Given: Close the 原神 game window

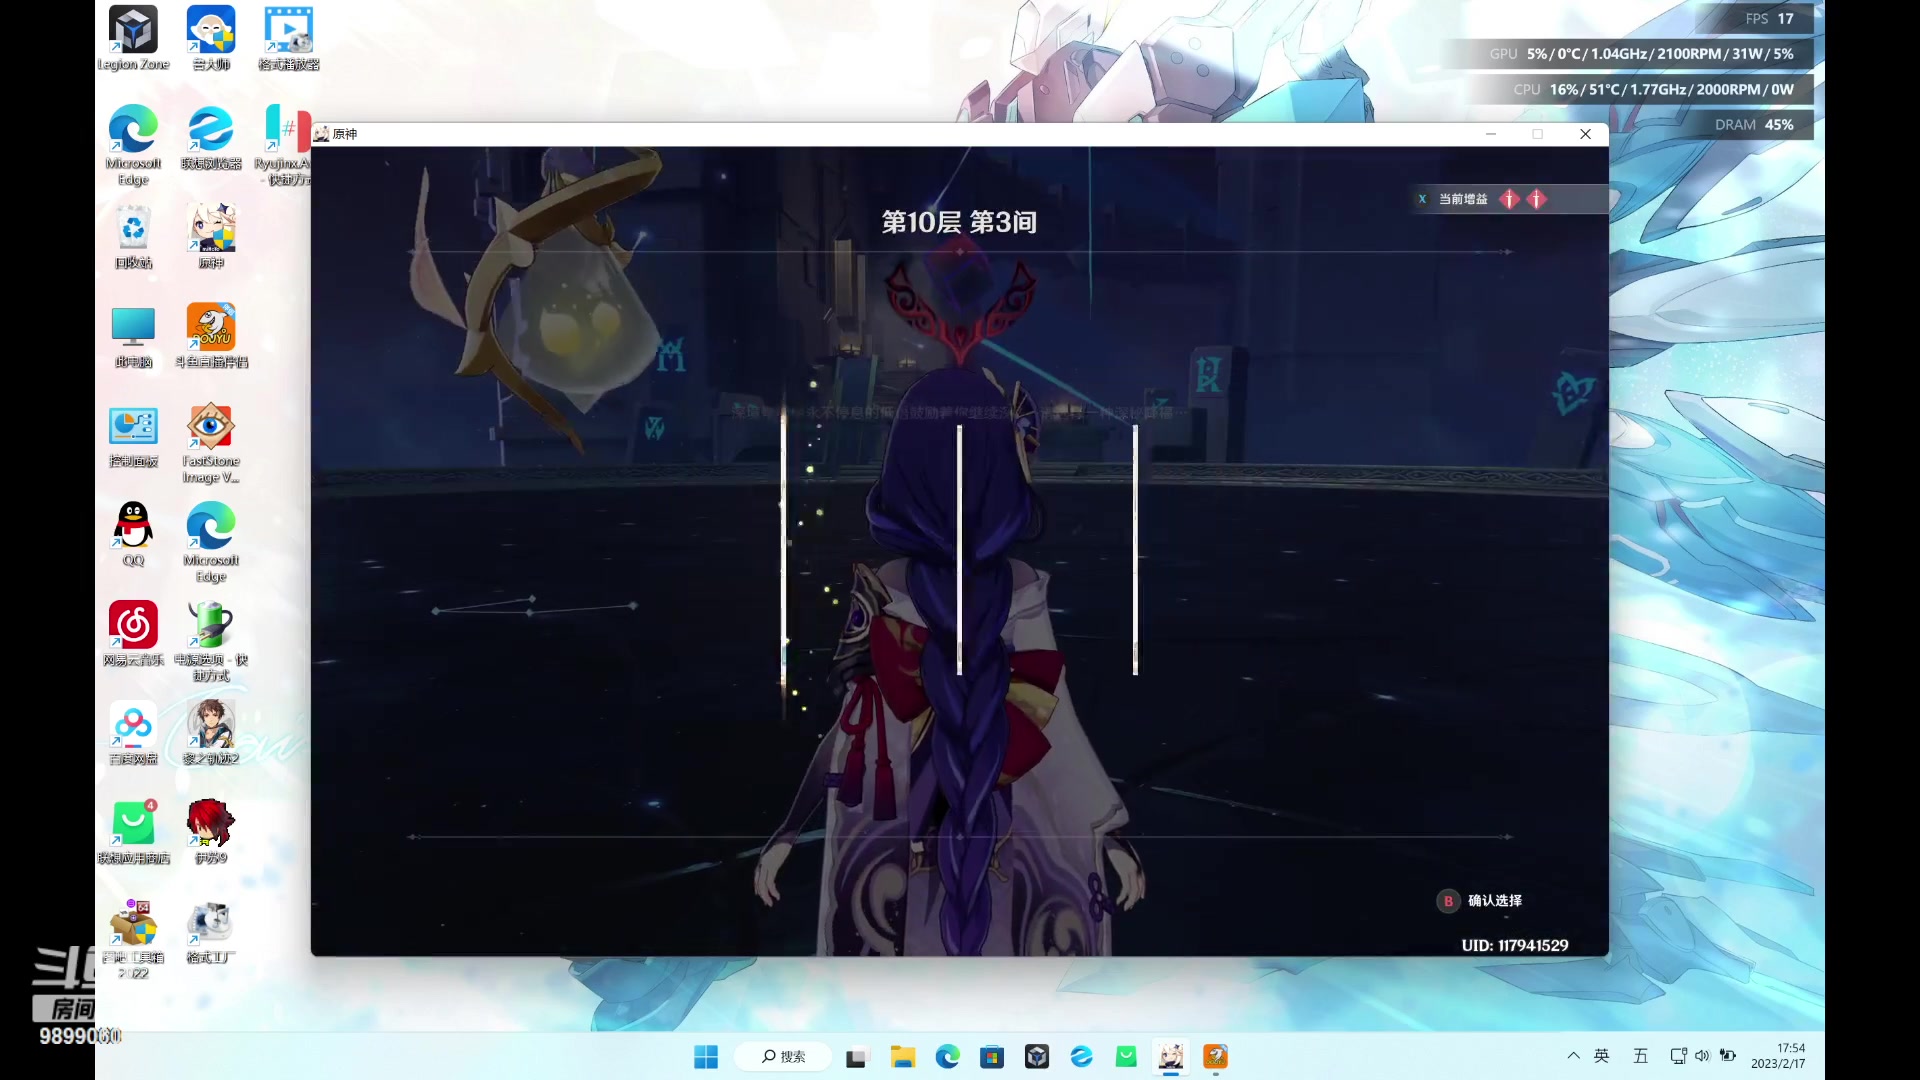Looking at the screenshot, I should pyautogui.click(x=1585, y=134).
